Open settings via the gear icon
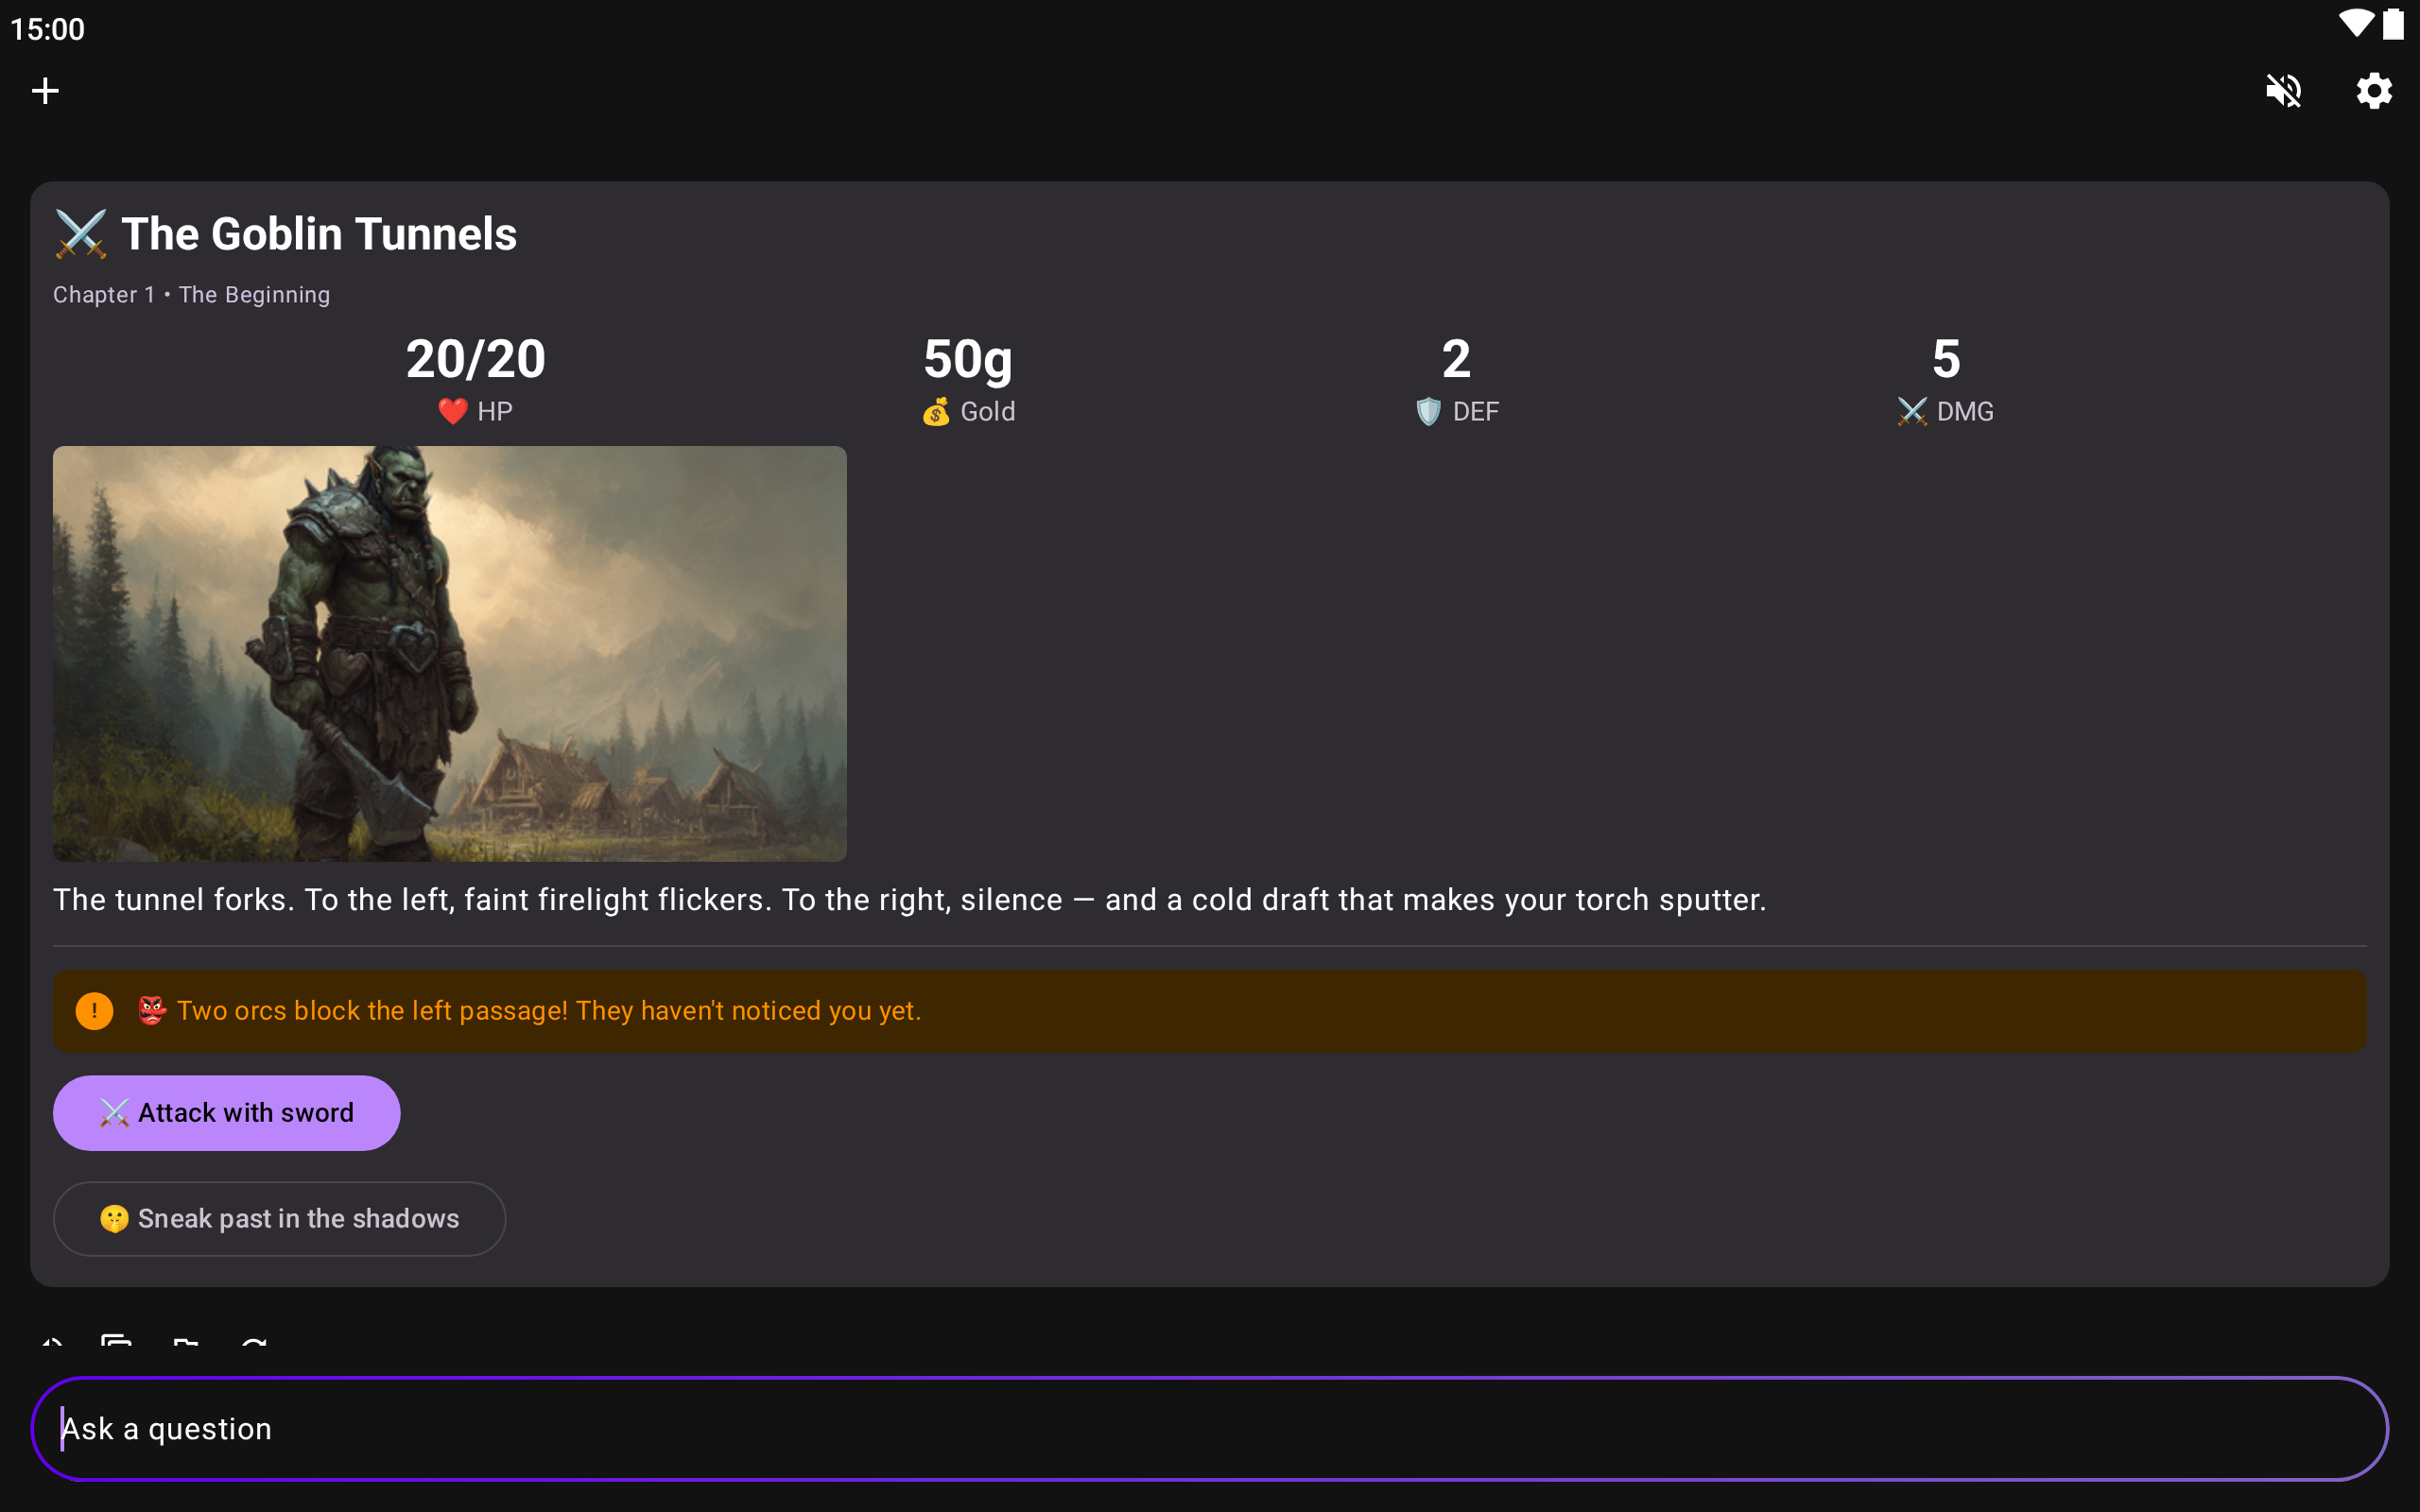Viewport: 2420px width, 1512px height. point(2374,91)
